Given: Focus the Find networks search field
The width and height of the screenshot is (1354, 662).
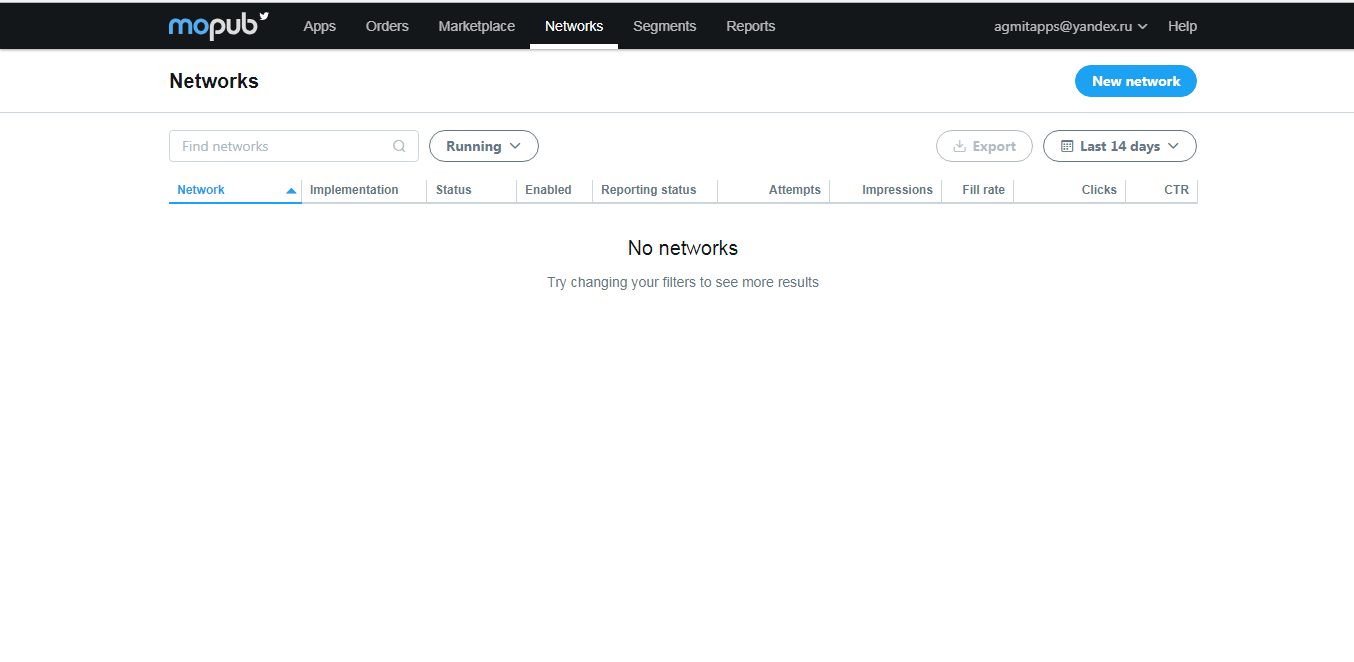Looking at the screenshot, I should tap(294, 146).
